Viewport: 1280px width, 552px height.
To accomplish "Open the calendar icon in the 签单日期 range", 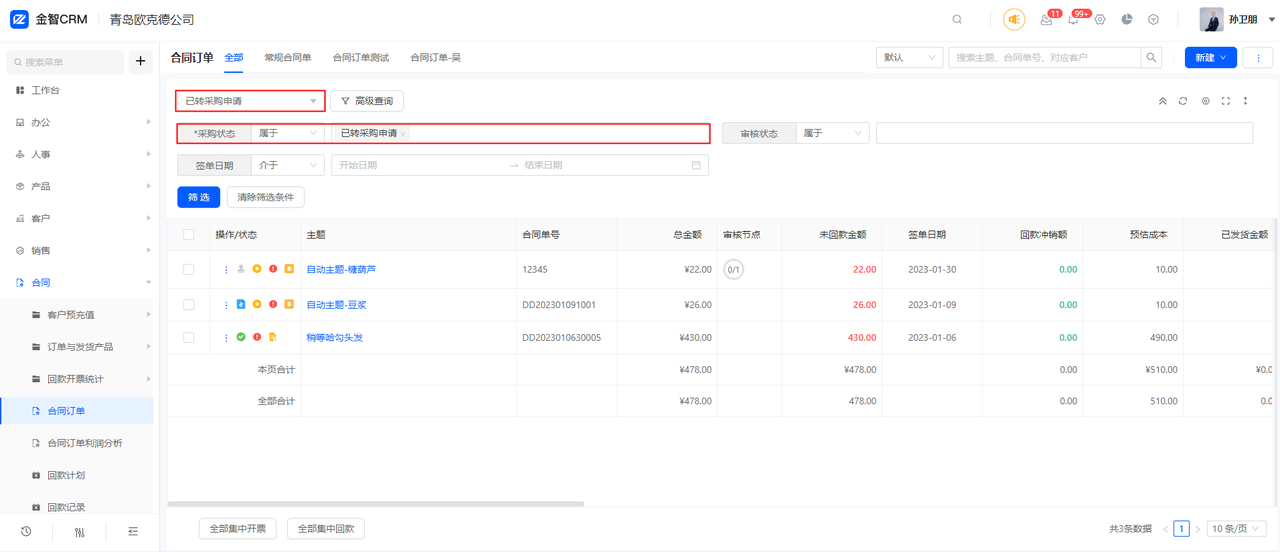I will pos(696,165).
